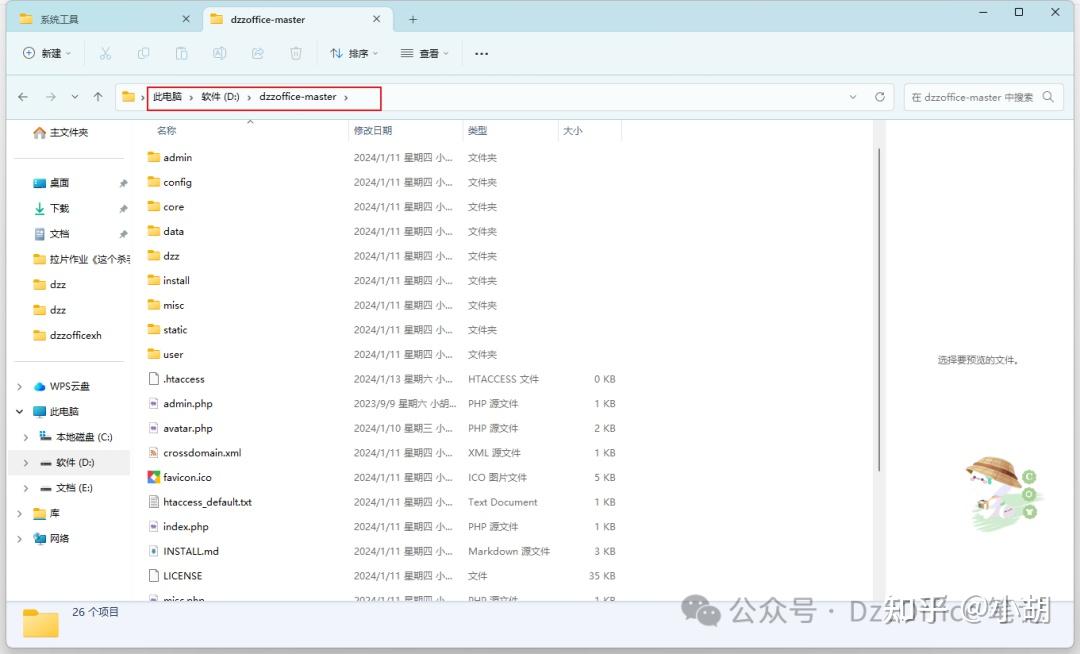Image resolution: width=1080 pixels, height=654 pixels.
Task: Select the Cut tool in the toolbar
Action: 105,53
